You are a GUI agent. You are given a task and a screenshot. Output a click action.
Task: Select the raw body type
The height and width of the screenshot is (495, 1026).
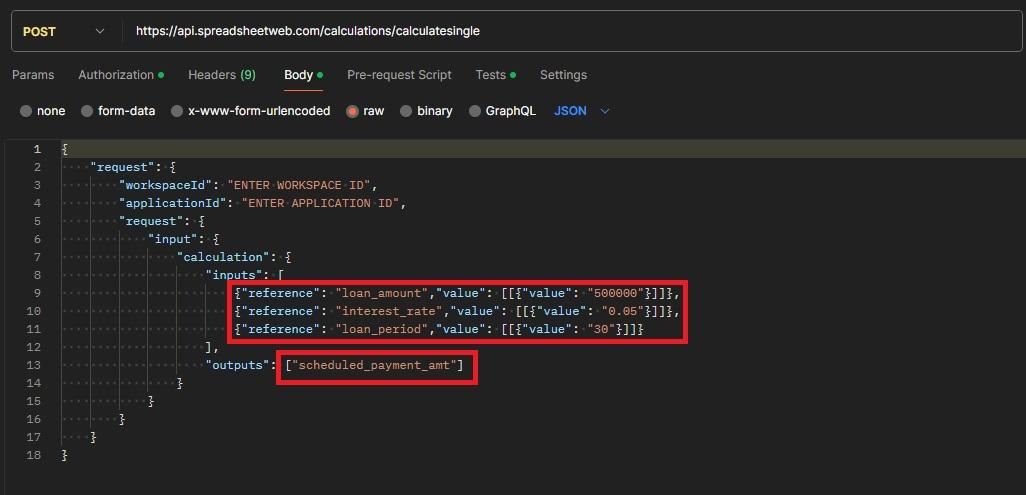click(x=365, y=111)
